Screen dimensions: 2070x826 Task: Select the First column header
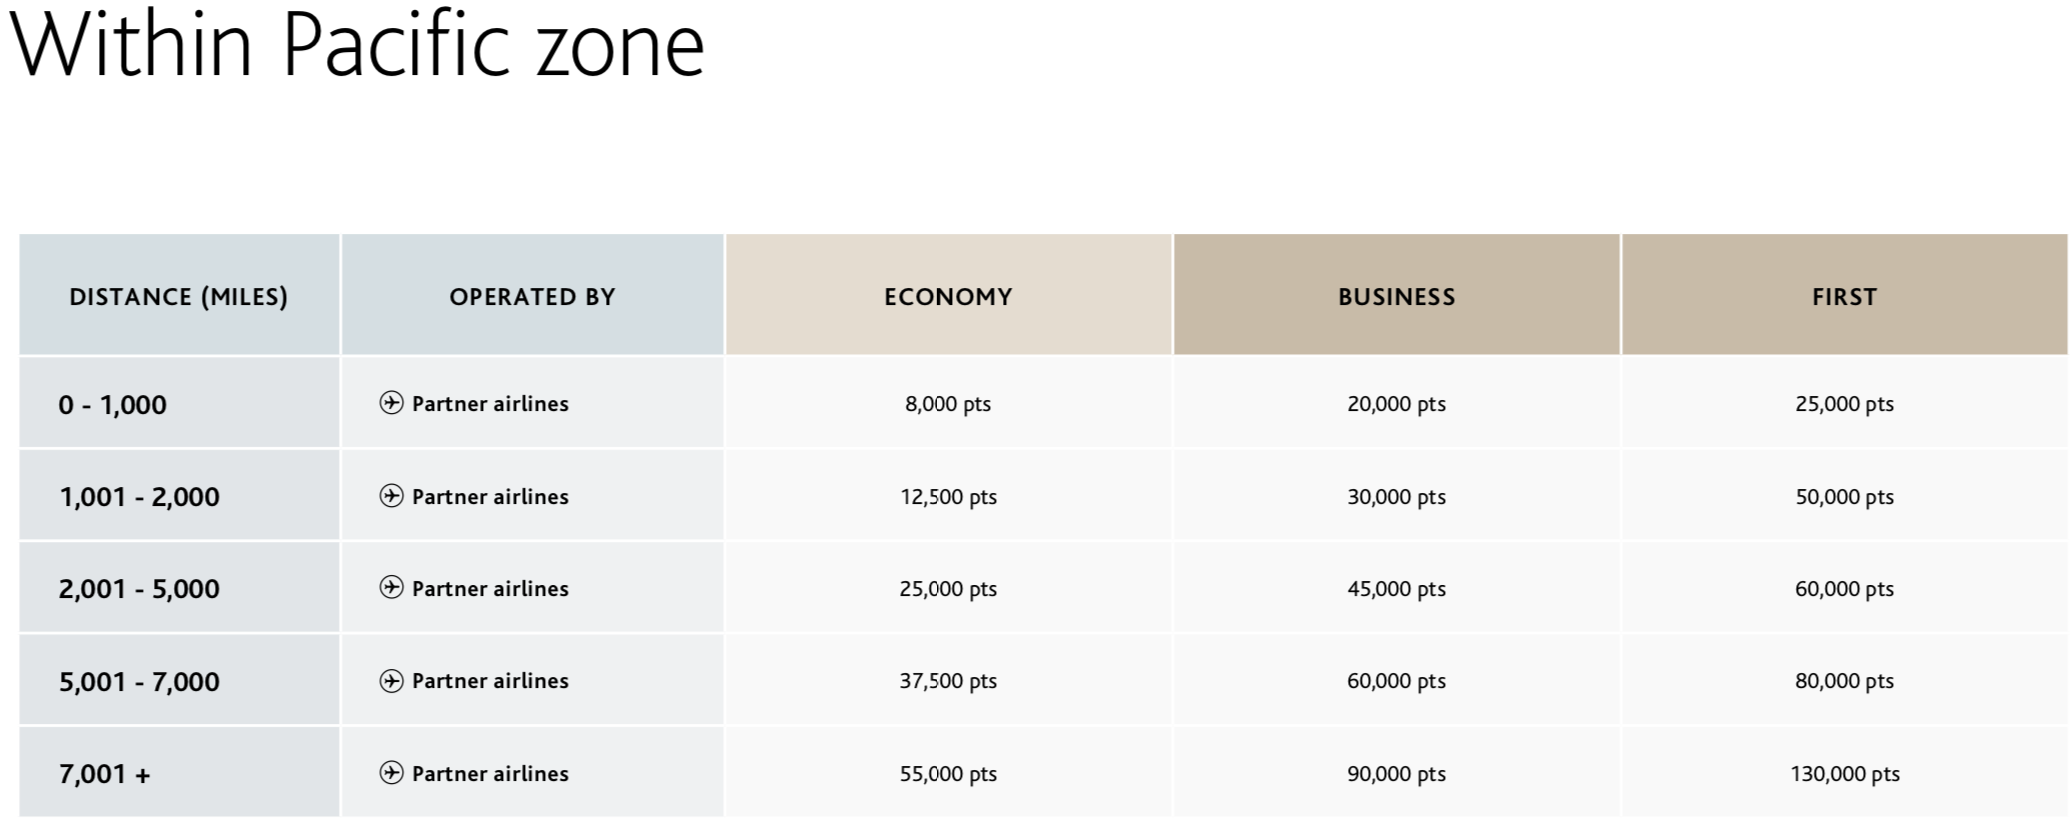tap(1844, 295)
